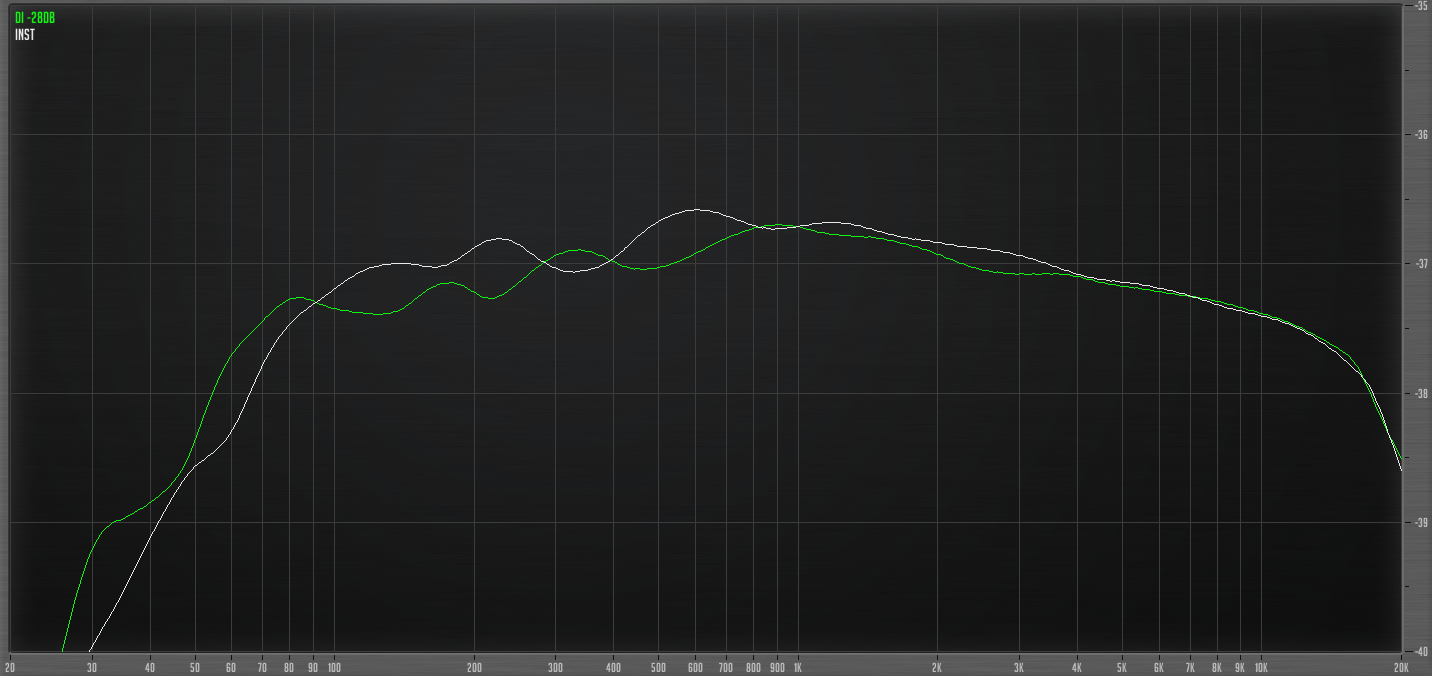Click the -35 dB label at top right

[1422, 8]
